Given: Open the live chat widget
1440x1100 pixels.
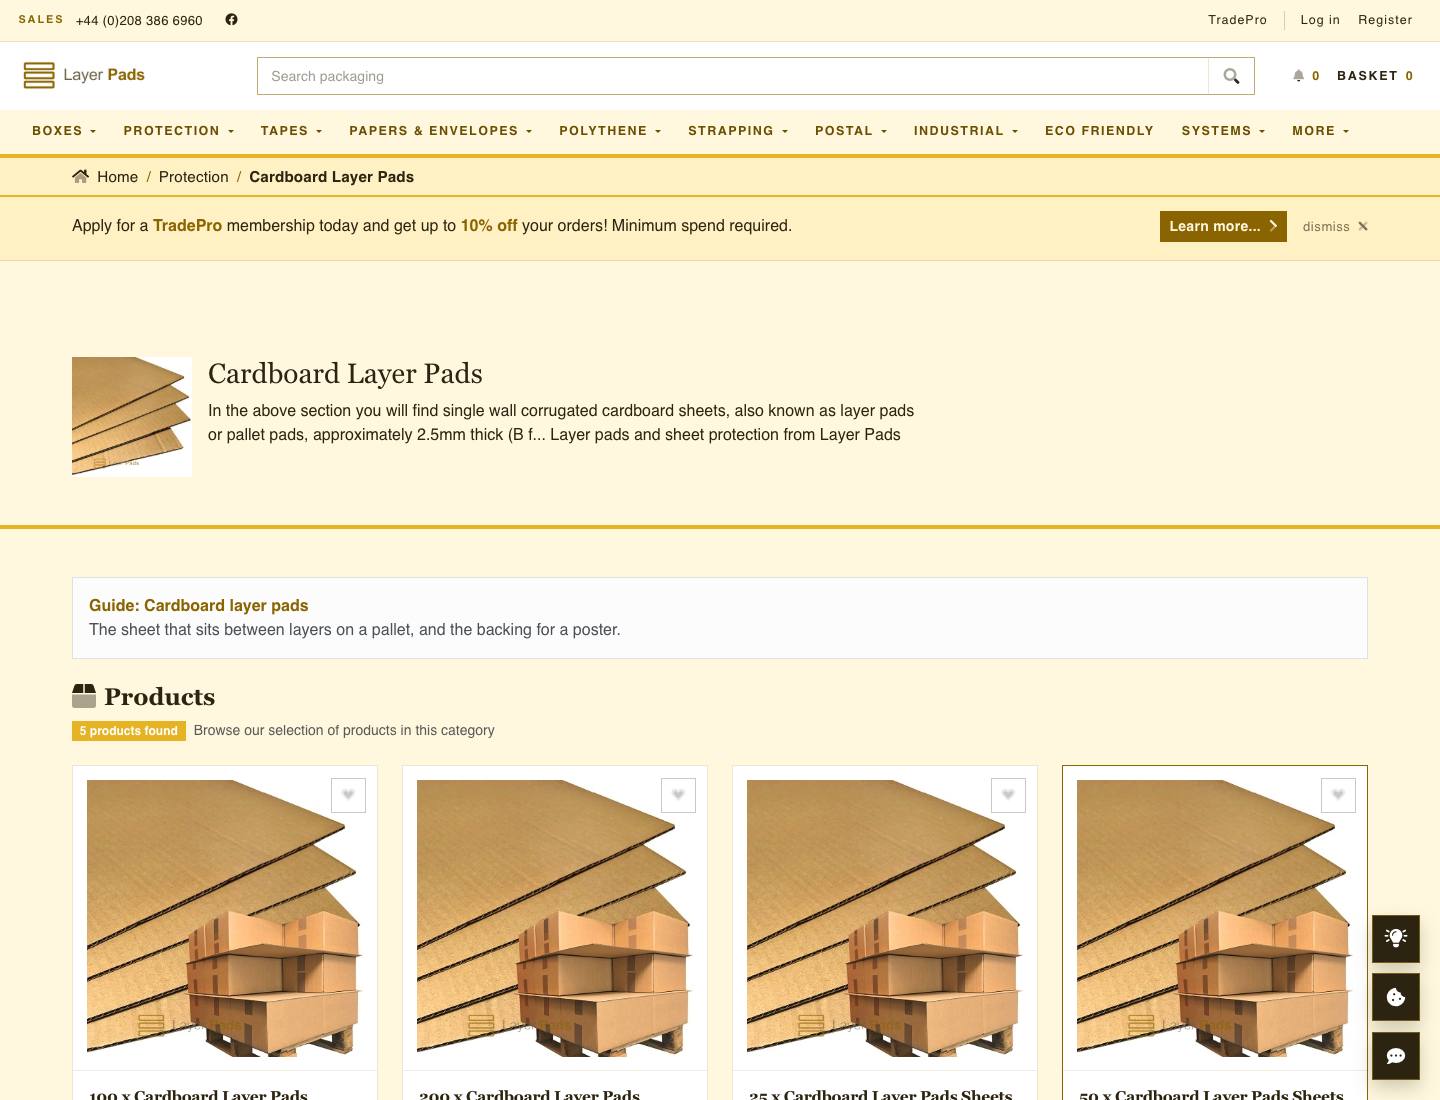Looking at the screenshot, I should click(1396, 1055).
